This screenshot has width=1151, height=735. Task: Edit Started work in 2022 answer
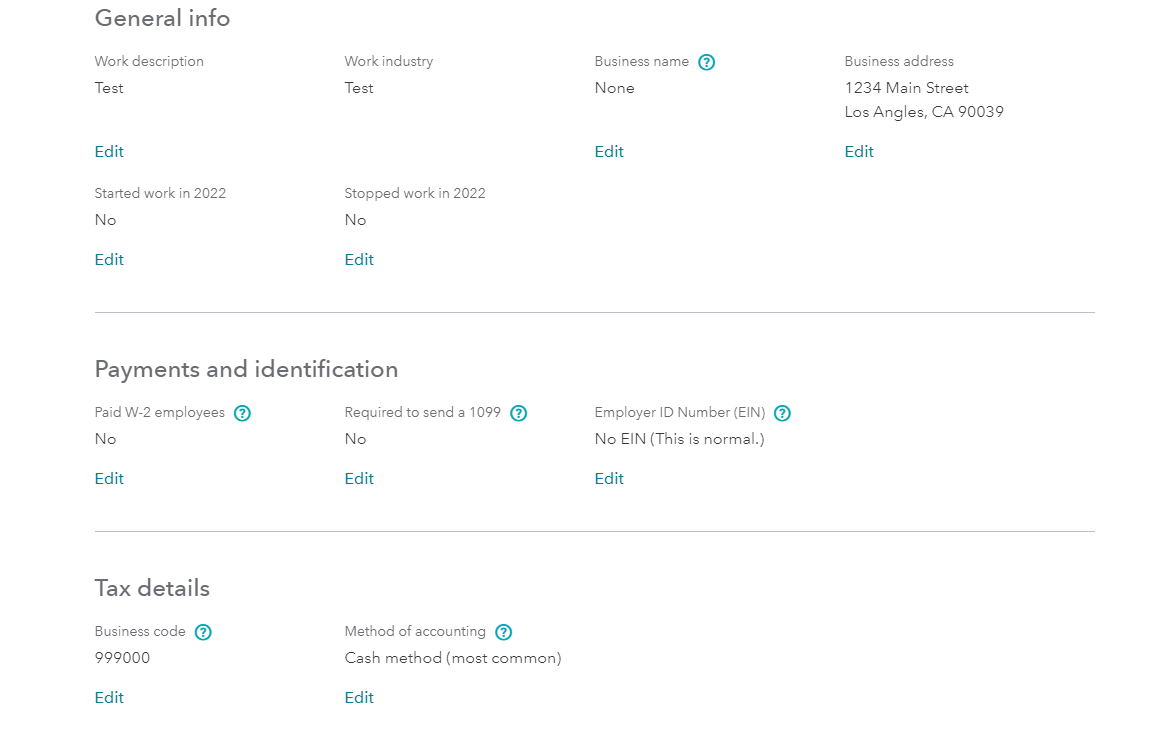coord(109,260)
